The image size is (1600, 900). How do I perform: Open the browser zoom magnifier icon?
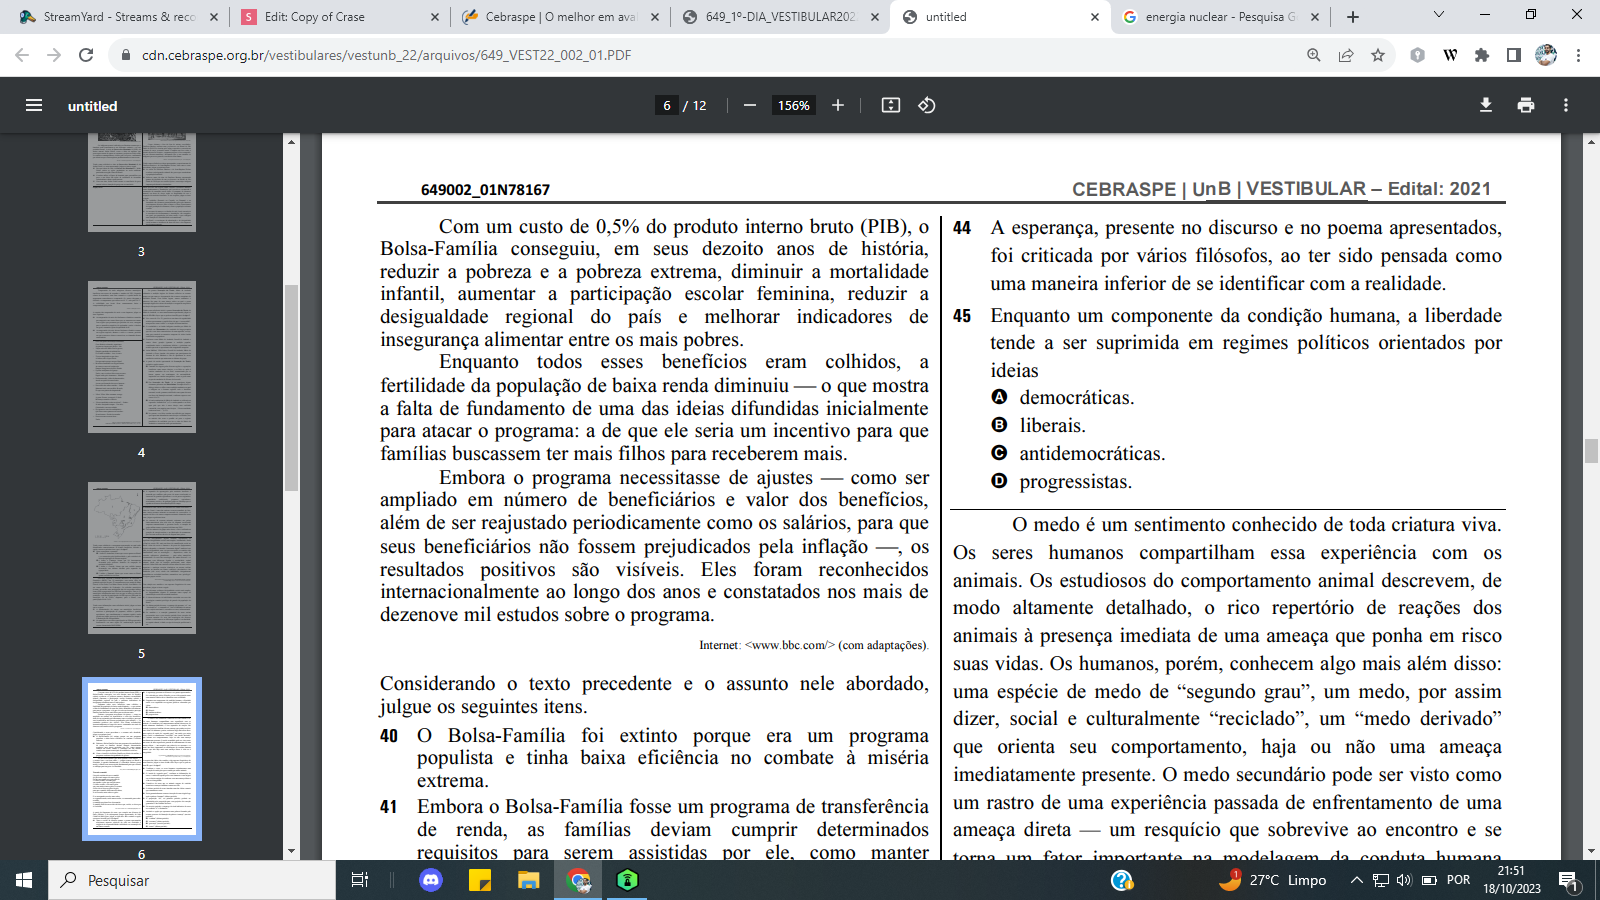tap(1314, 55)
